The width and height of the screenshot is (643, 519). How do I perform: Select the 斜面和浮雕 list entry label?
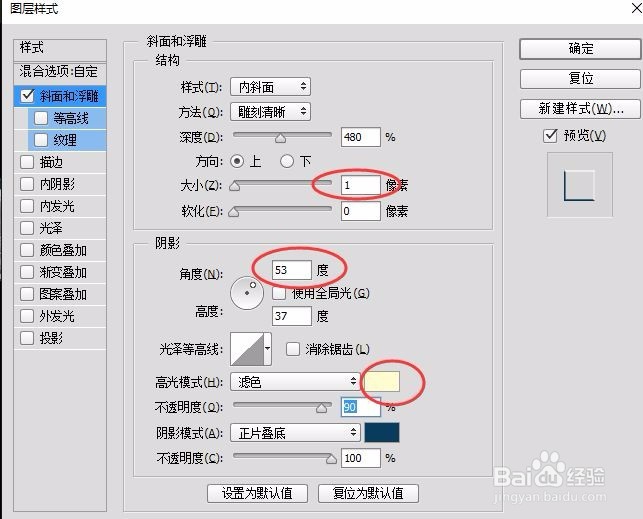point(69,96)
